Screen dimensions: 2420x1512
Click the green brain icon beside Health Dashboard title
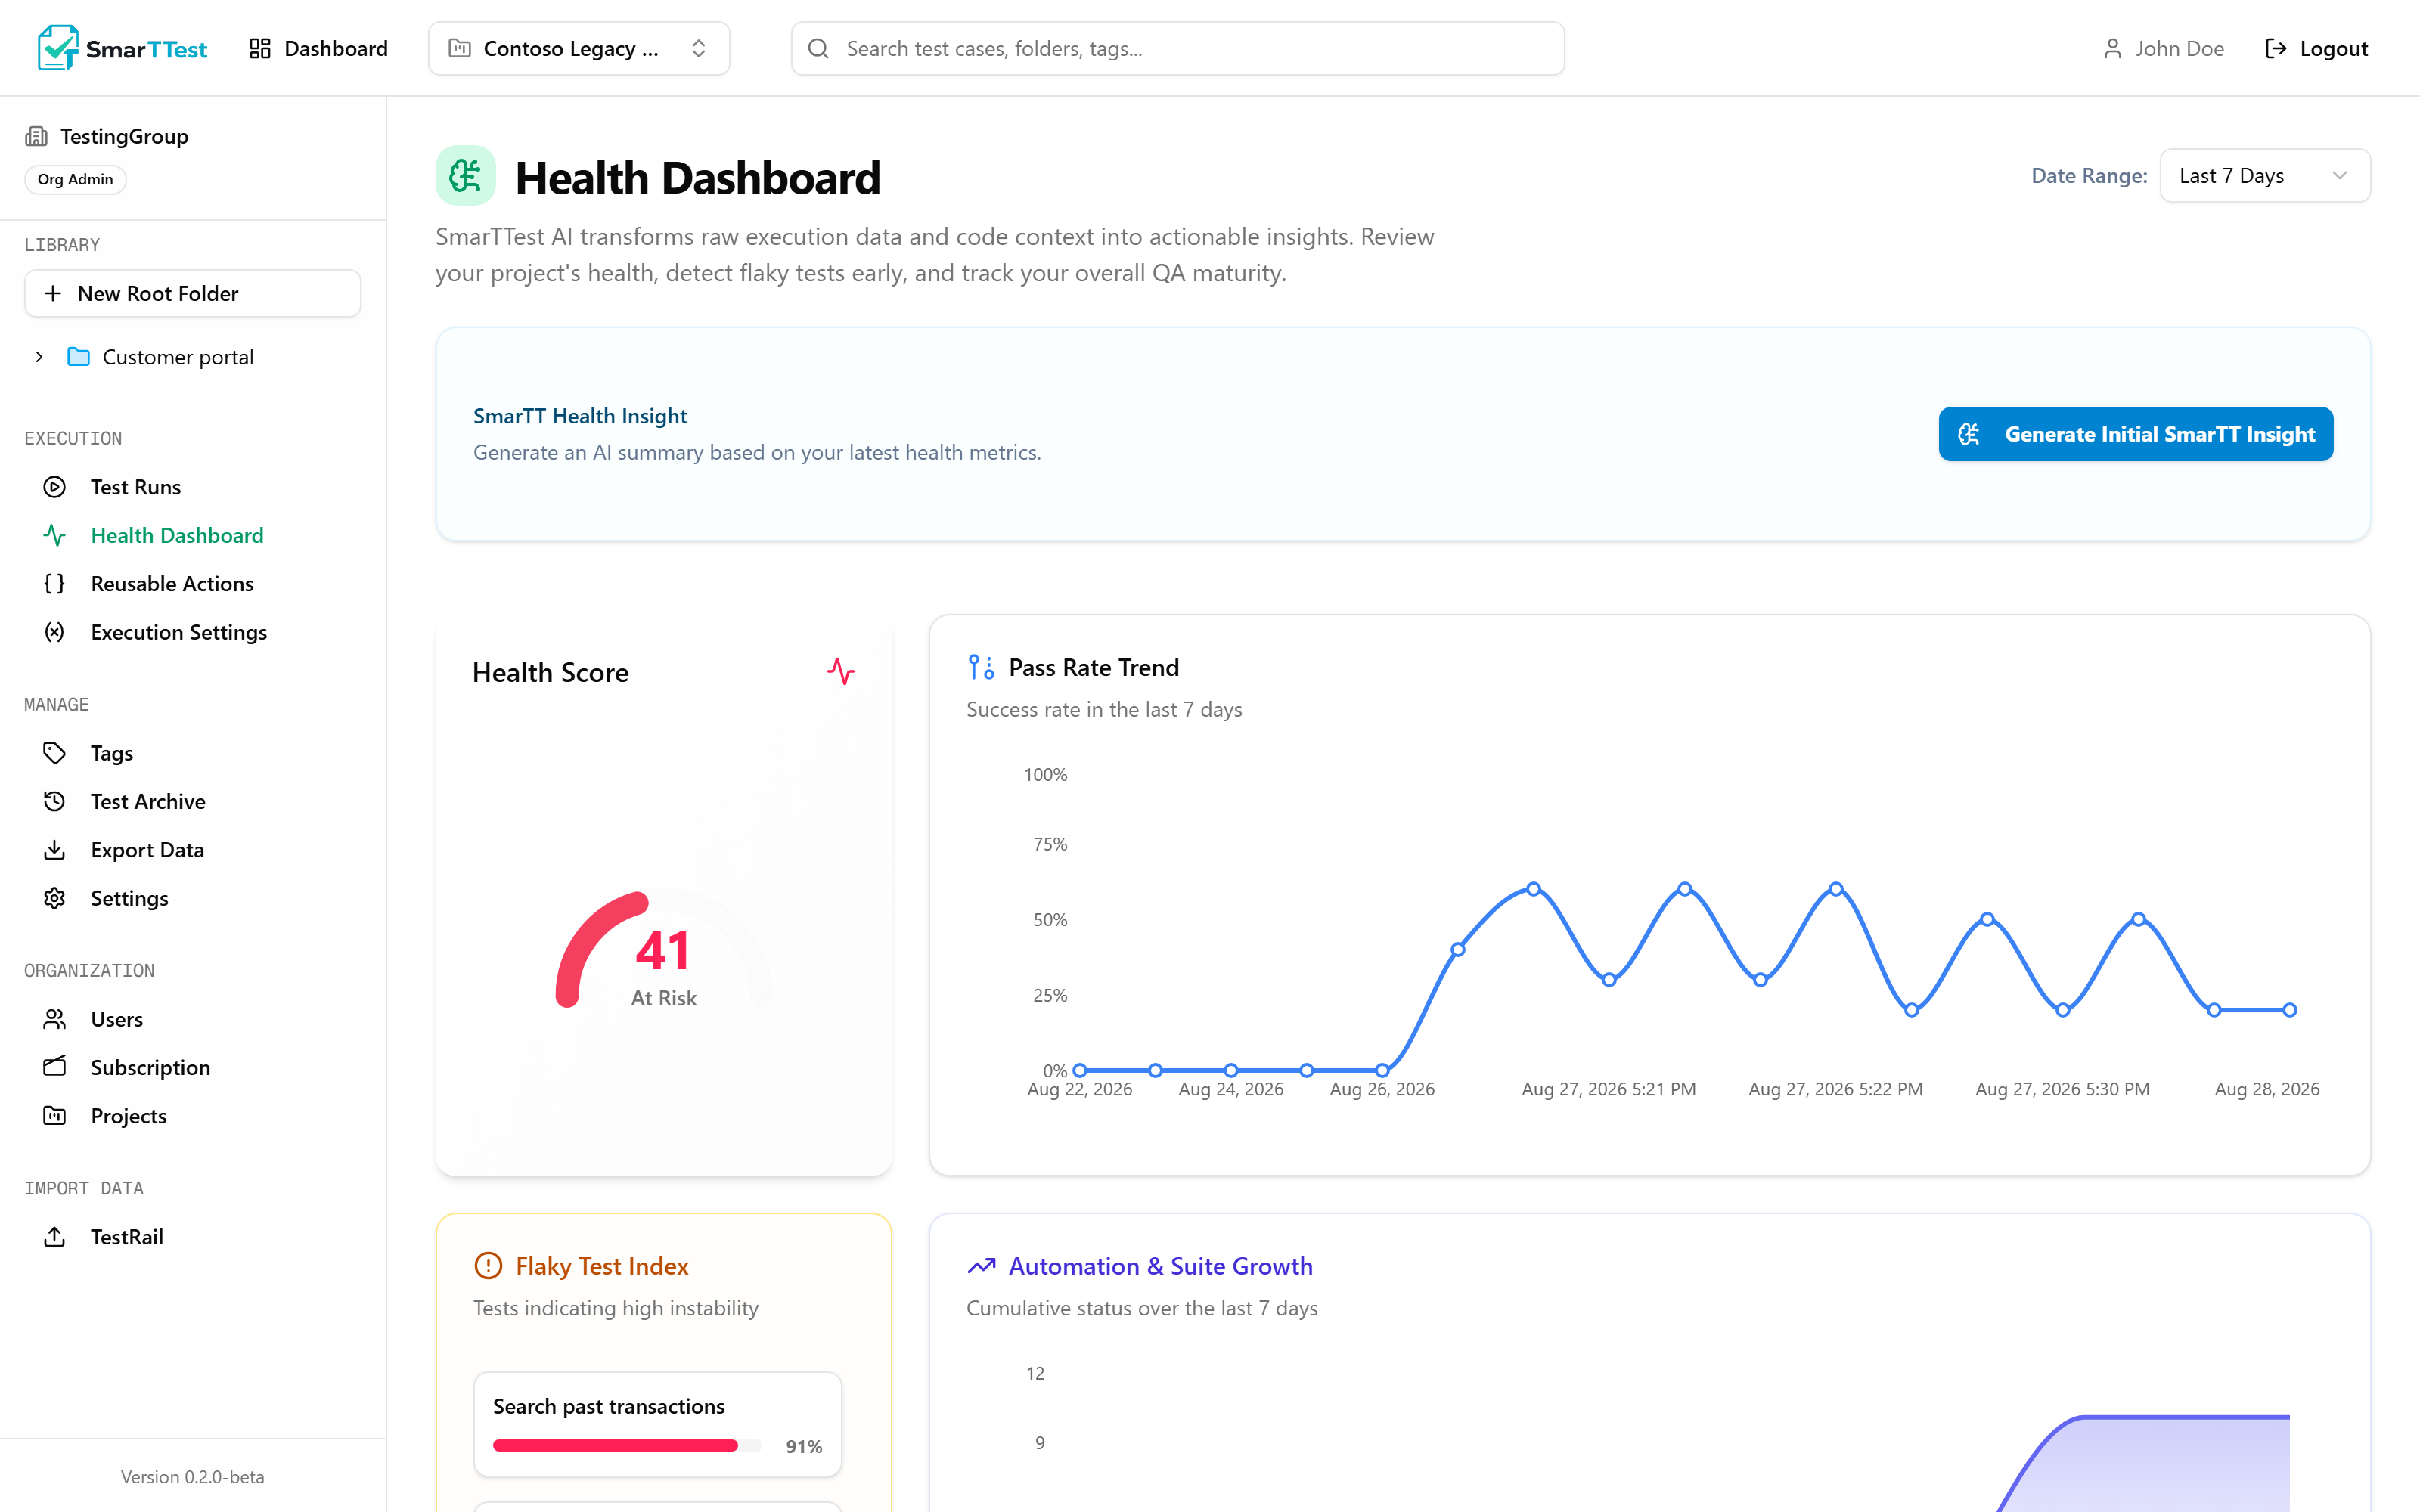[465, 176]
